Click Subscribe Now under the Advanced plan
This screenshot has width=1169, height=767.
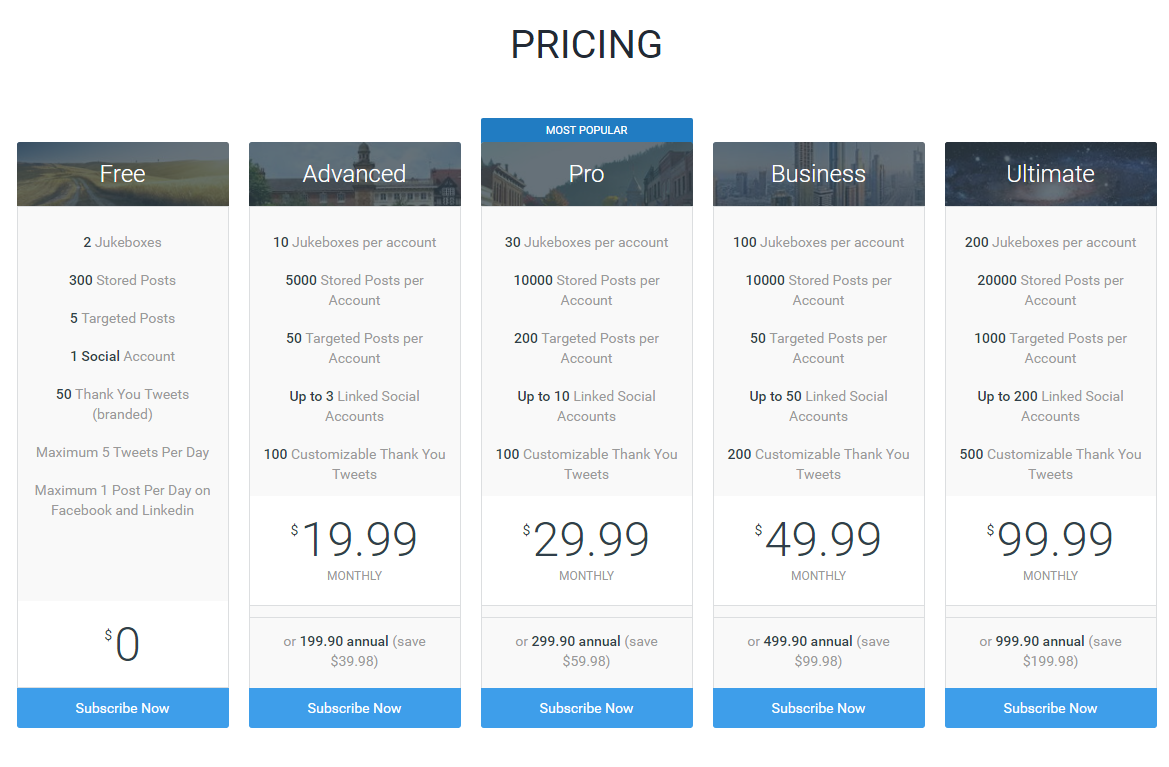354,707
